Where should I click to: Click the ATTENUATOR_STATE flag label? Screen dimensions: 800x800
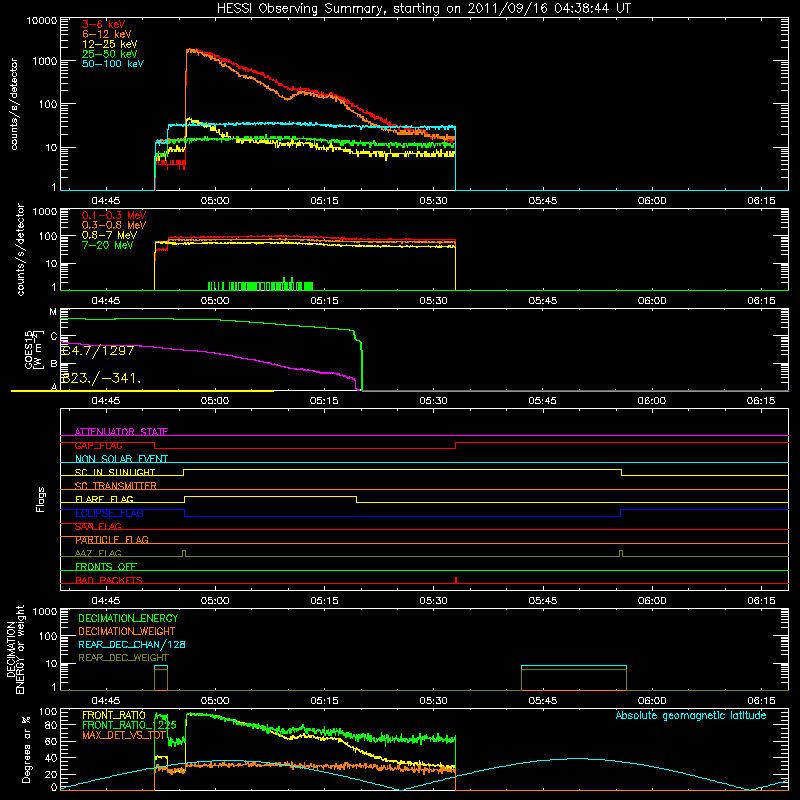(121, 432)
